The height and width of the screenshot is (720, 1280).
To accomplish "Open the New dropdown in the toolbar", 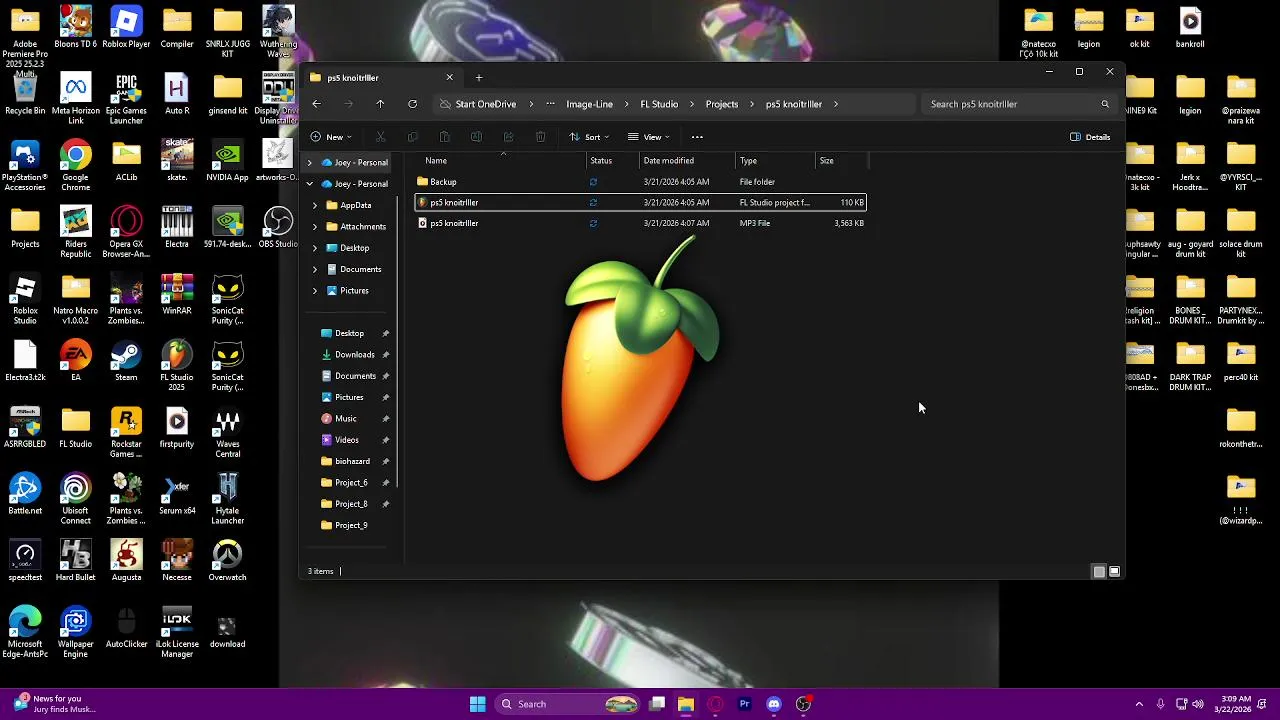I will (330, 137).
